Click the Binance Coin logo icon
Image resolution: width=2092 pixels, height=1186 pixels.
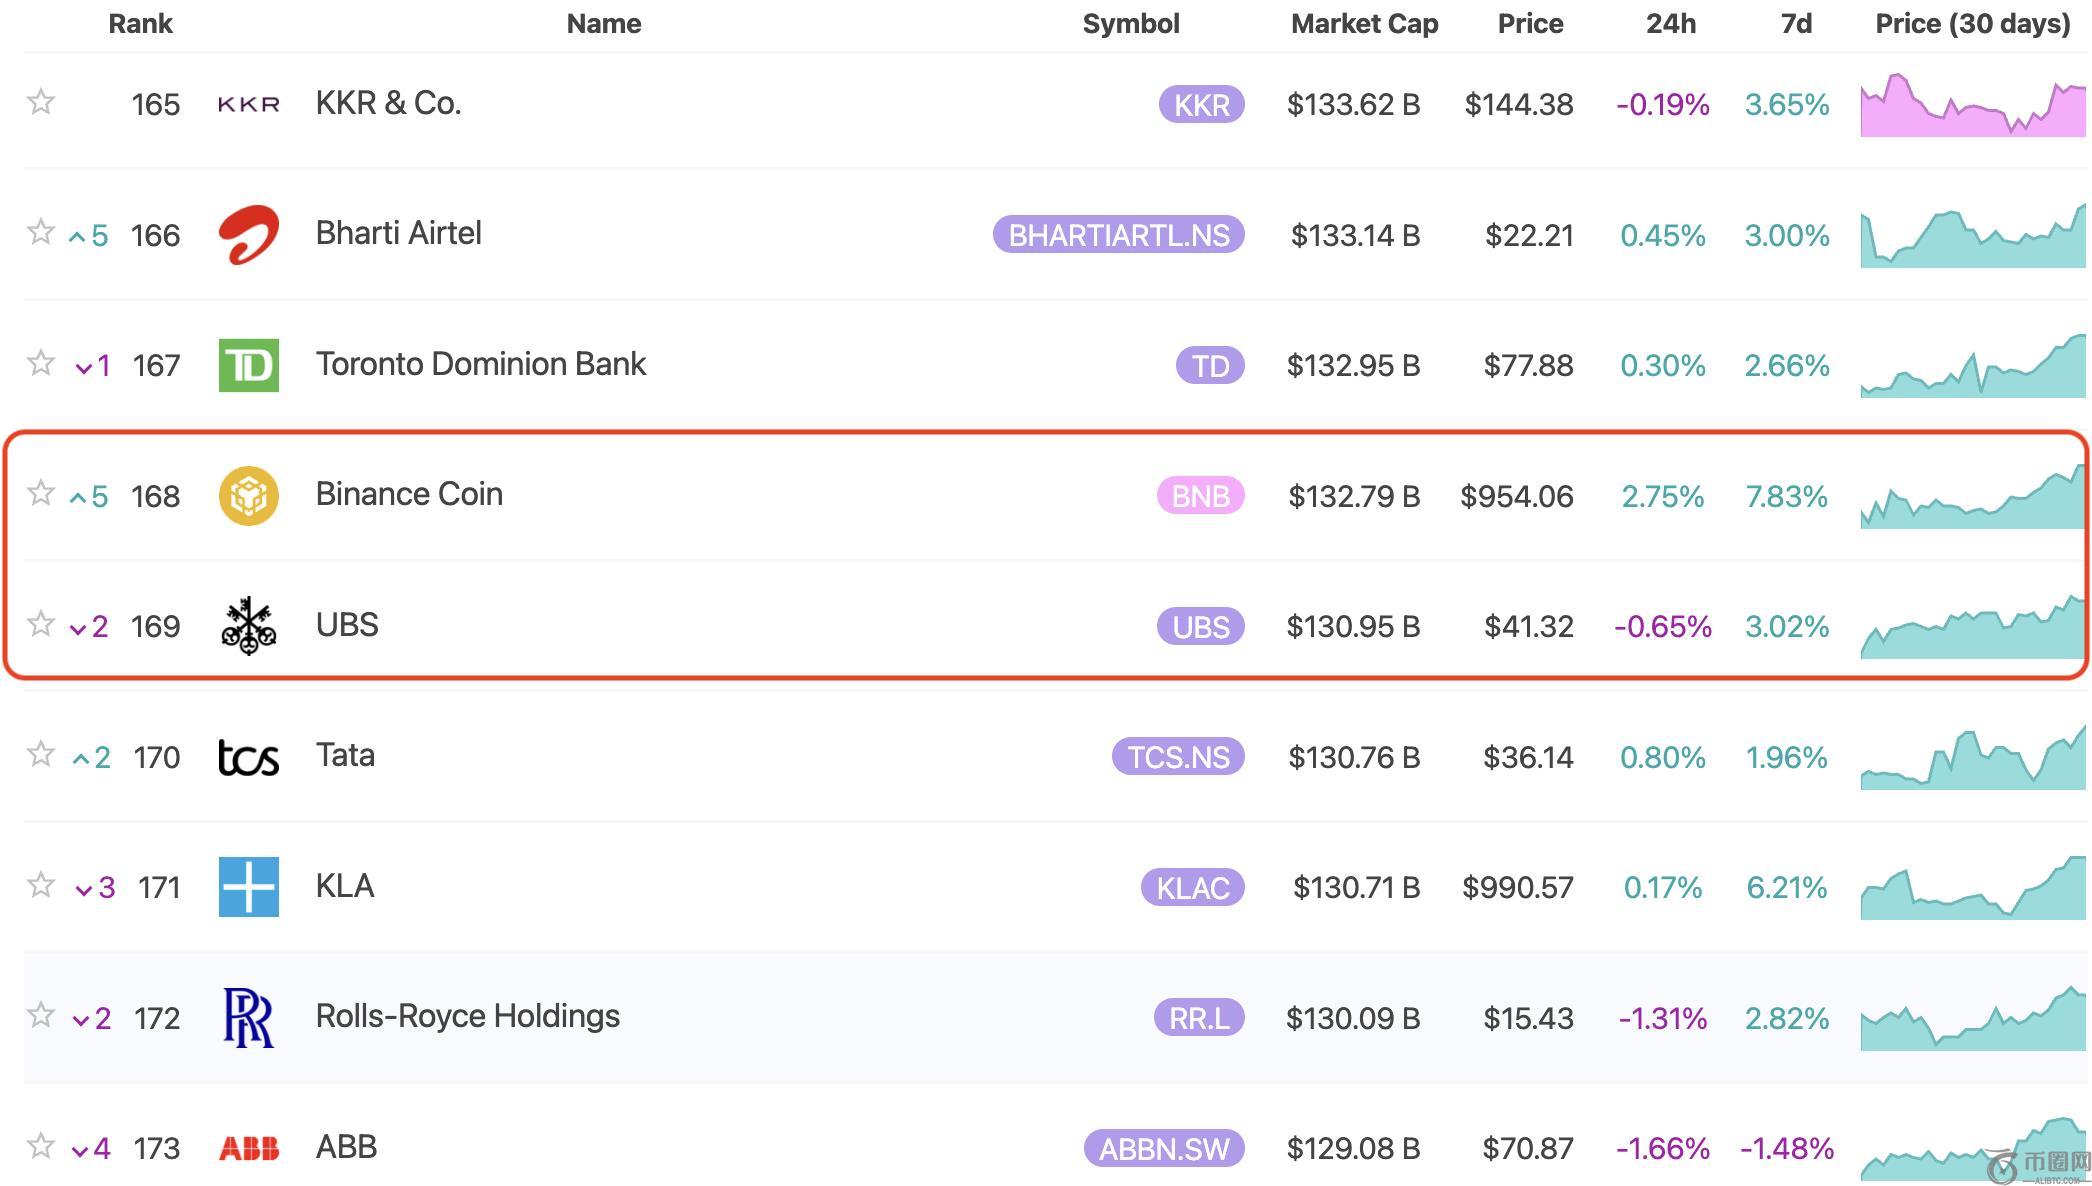[x=248, y=496]
